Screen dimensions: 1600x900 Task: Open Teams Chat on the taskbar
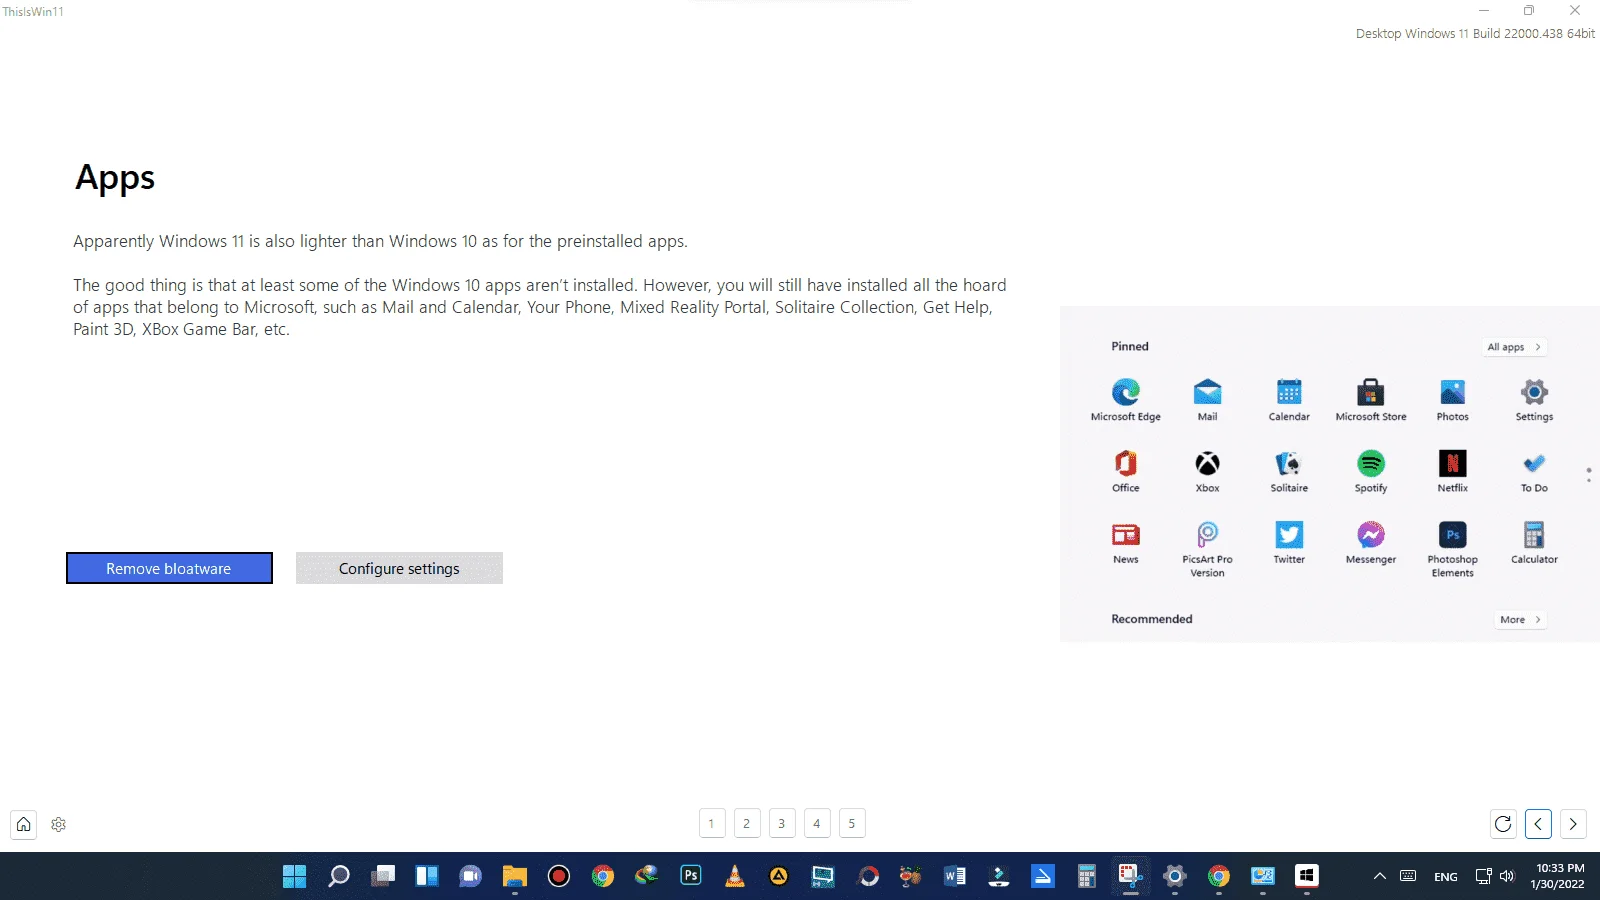coord(471,876)
